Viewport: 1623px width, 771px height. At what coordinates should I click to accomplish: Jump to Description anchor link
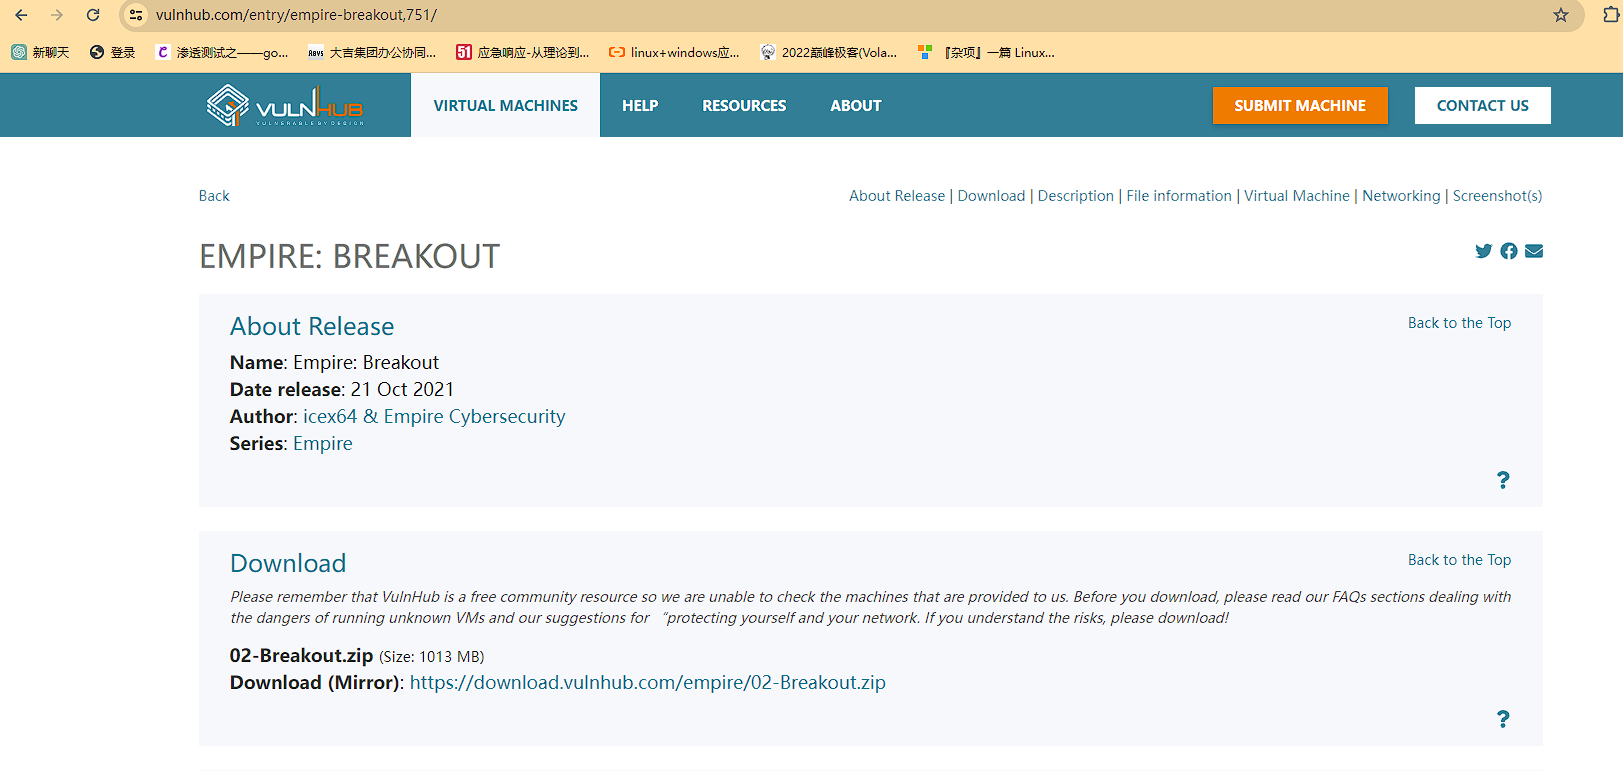tap(1075, 196)
